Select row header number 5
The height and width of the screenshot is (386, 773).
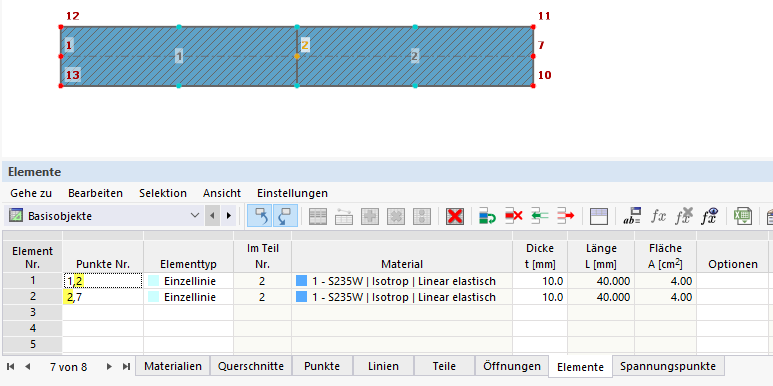pos(33,344)
